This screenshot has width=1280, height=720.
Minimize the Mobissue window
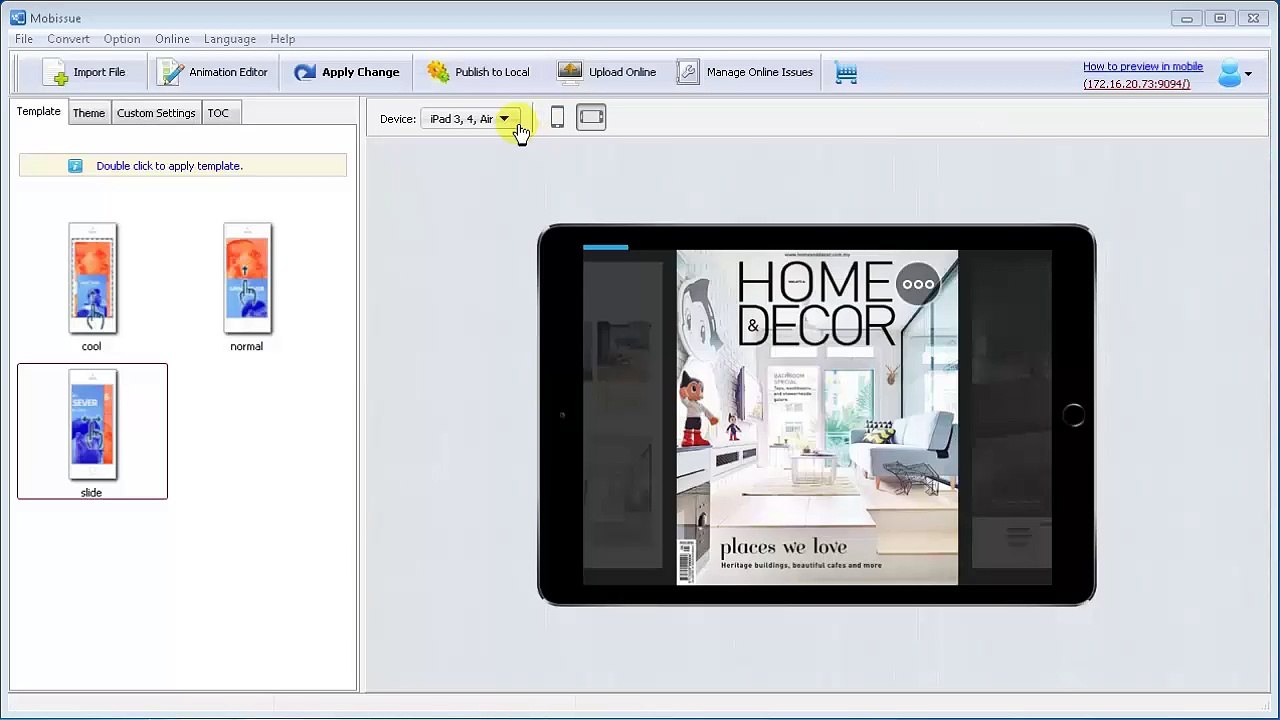point(1187,18)
